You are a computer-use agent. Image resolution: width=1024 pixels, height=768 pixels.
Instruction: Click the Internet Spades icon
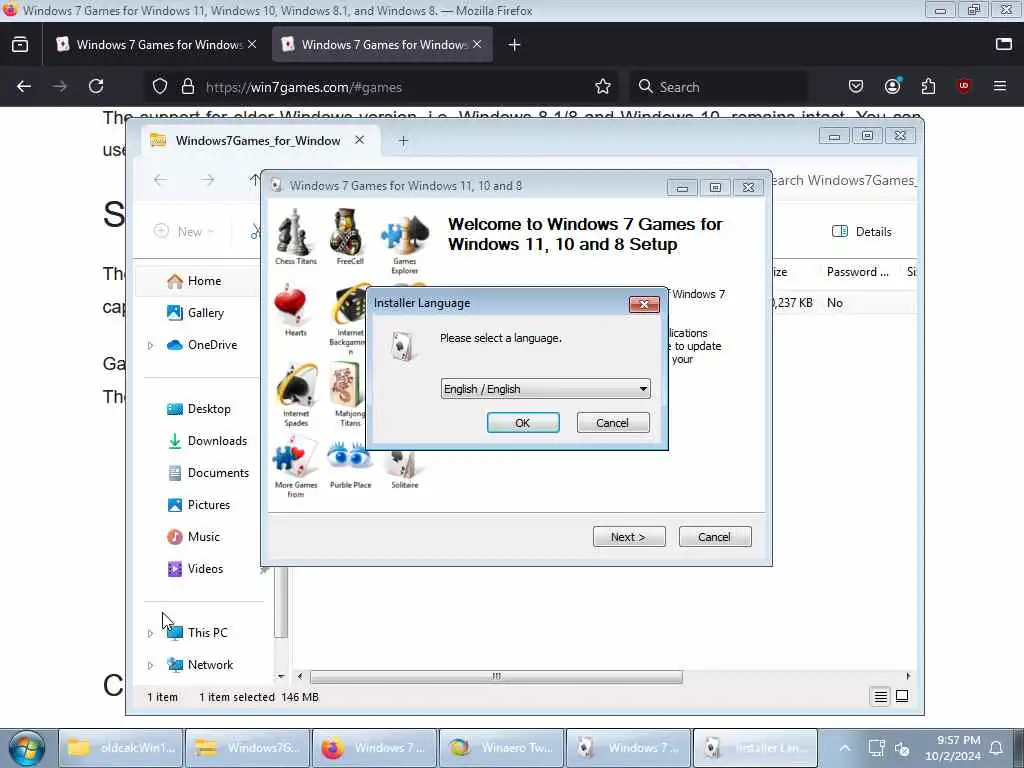(295, 395)
